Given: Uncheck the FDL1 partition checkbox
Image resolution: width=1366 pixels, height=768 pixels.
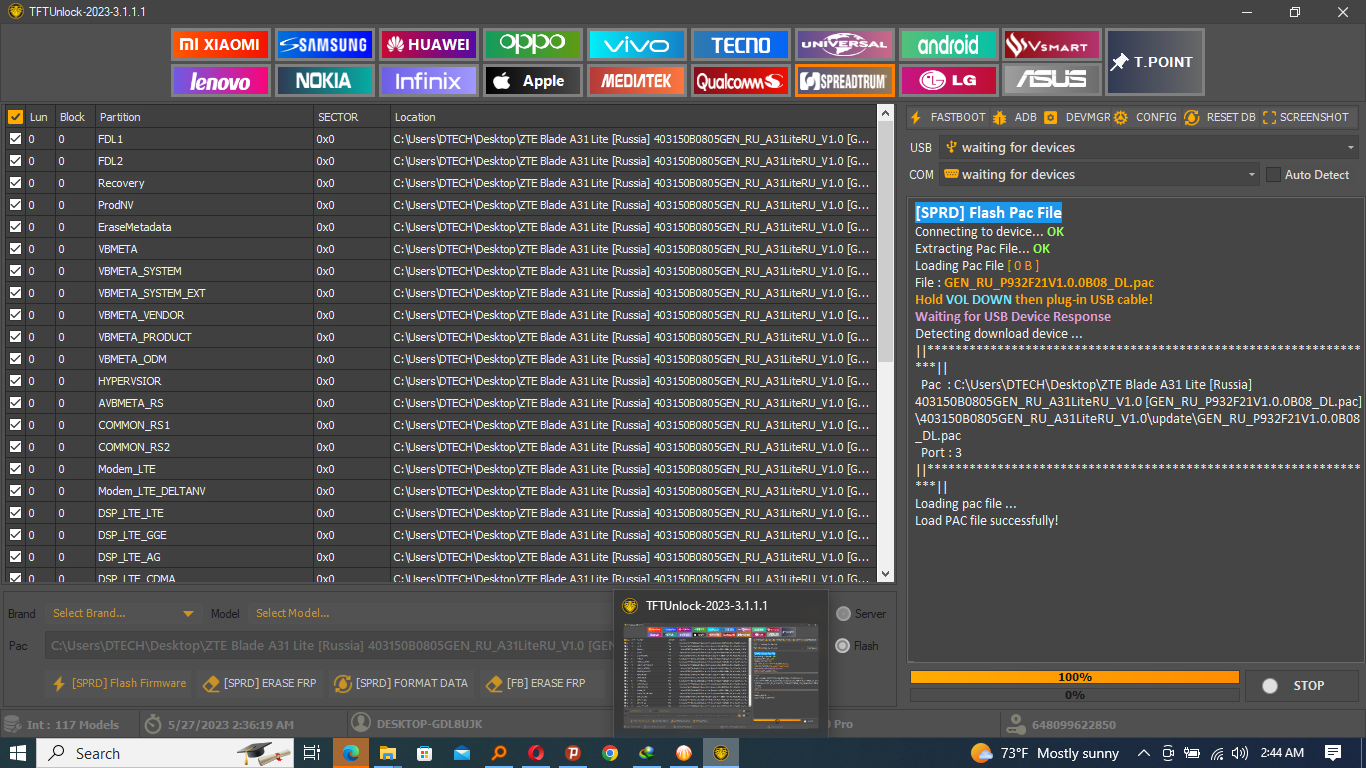Looking at the screenshot, I should click(15, 139).
